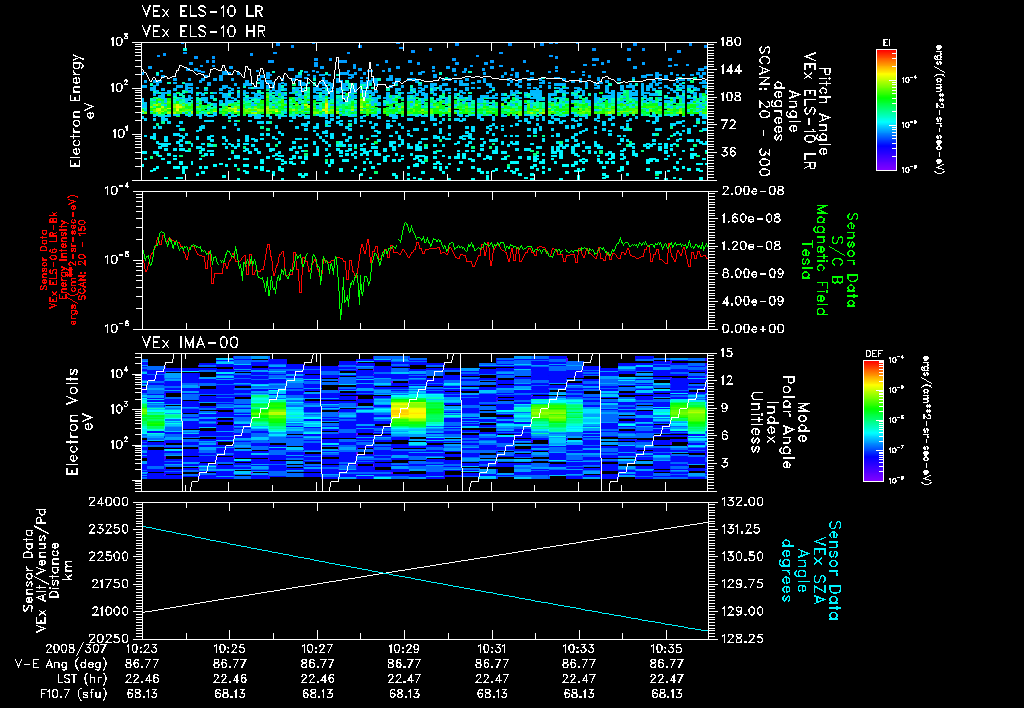The height and width of the screenshot is (708, 1024).
Task: Click the "4.00e-09" magnetic field tick
Action: (752, 301)
